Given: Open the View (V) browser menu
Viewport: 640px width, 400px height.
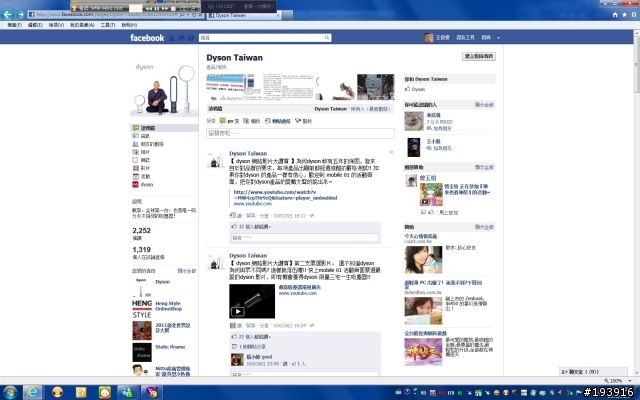Looking at the screenshot, I should pyautogui.click(x=56, y=25).
